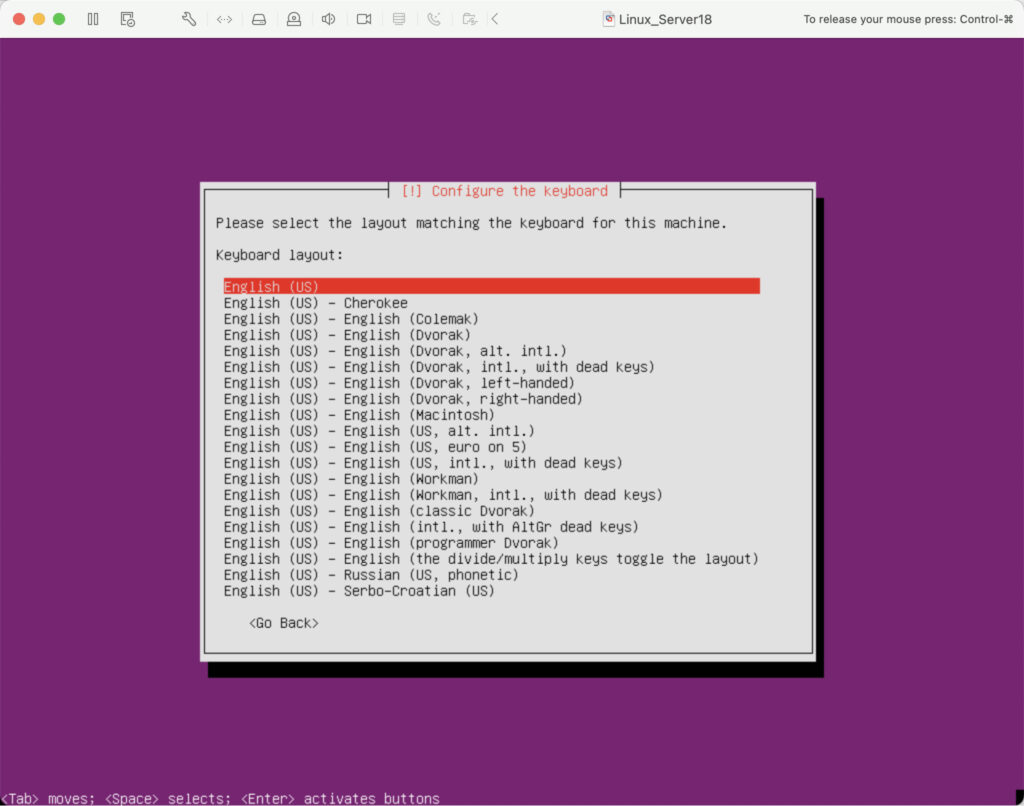Open VM configuration wrench icon
This screenshot has height=806, width=1024.
[x=189, y=19]
